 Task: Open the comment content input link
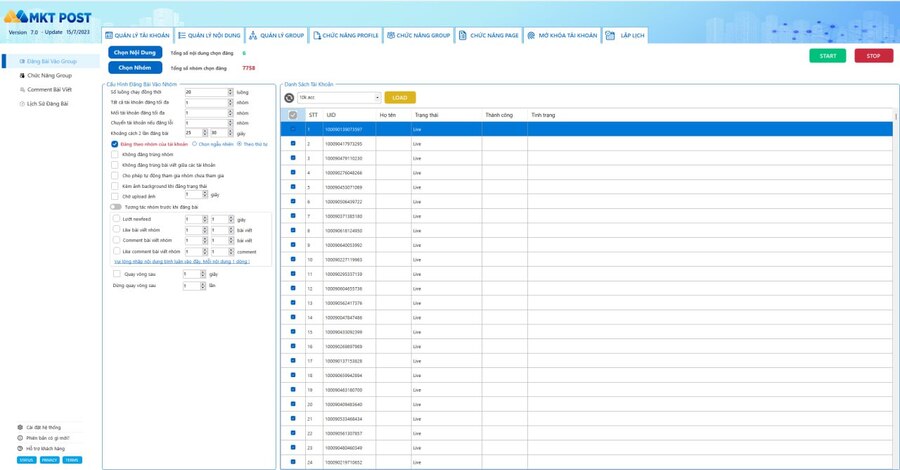pos(182,262)
